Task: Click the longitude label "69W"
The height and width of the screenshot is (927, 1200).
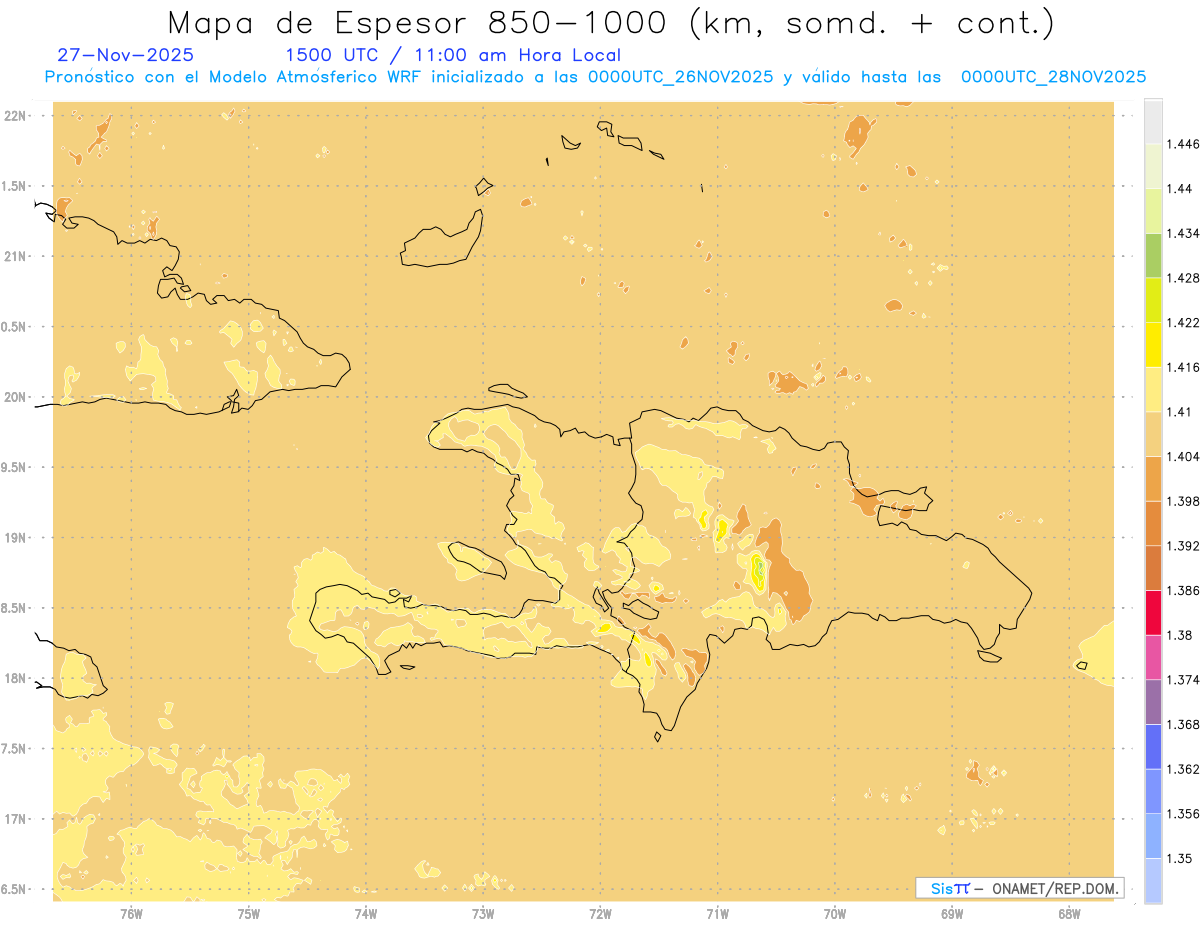Action: tap(952, 913)
